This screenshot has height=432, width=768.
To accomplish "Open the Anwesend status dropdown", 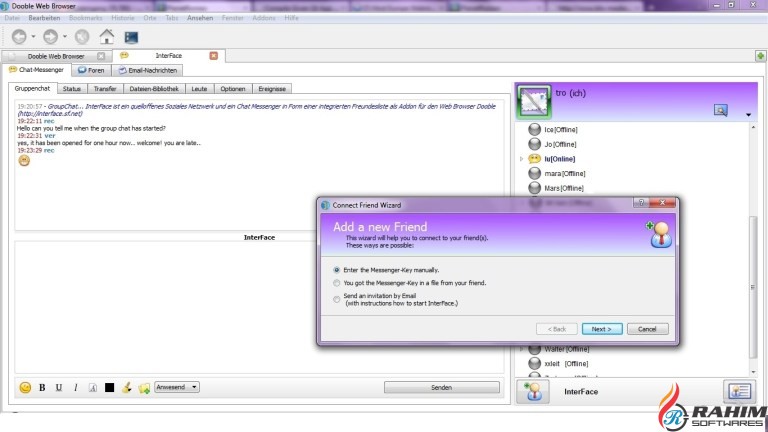I will click(x=177, y=387).
